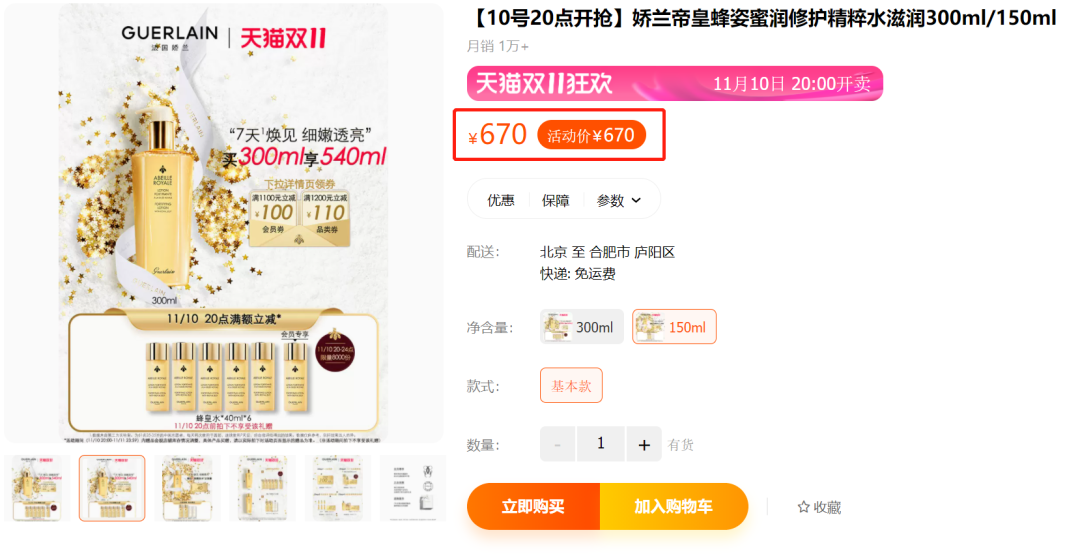Select the 150ml net content option
Viewport: 1080px width, 554px height.
(x=674, y=327)
